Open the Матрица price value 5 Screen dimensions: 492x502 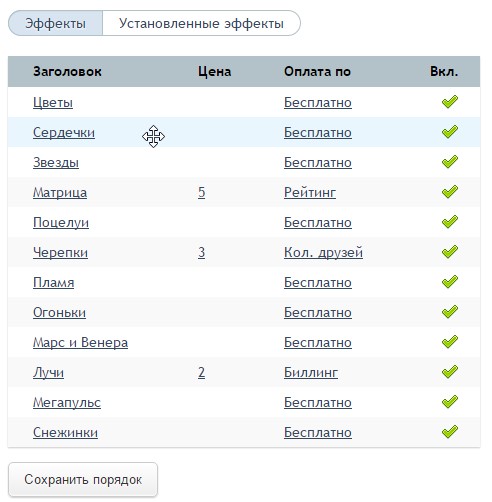(x=201, y=192)
